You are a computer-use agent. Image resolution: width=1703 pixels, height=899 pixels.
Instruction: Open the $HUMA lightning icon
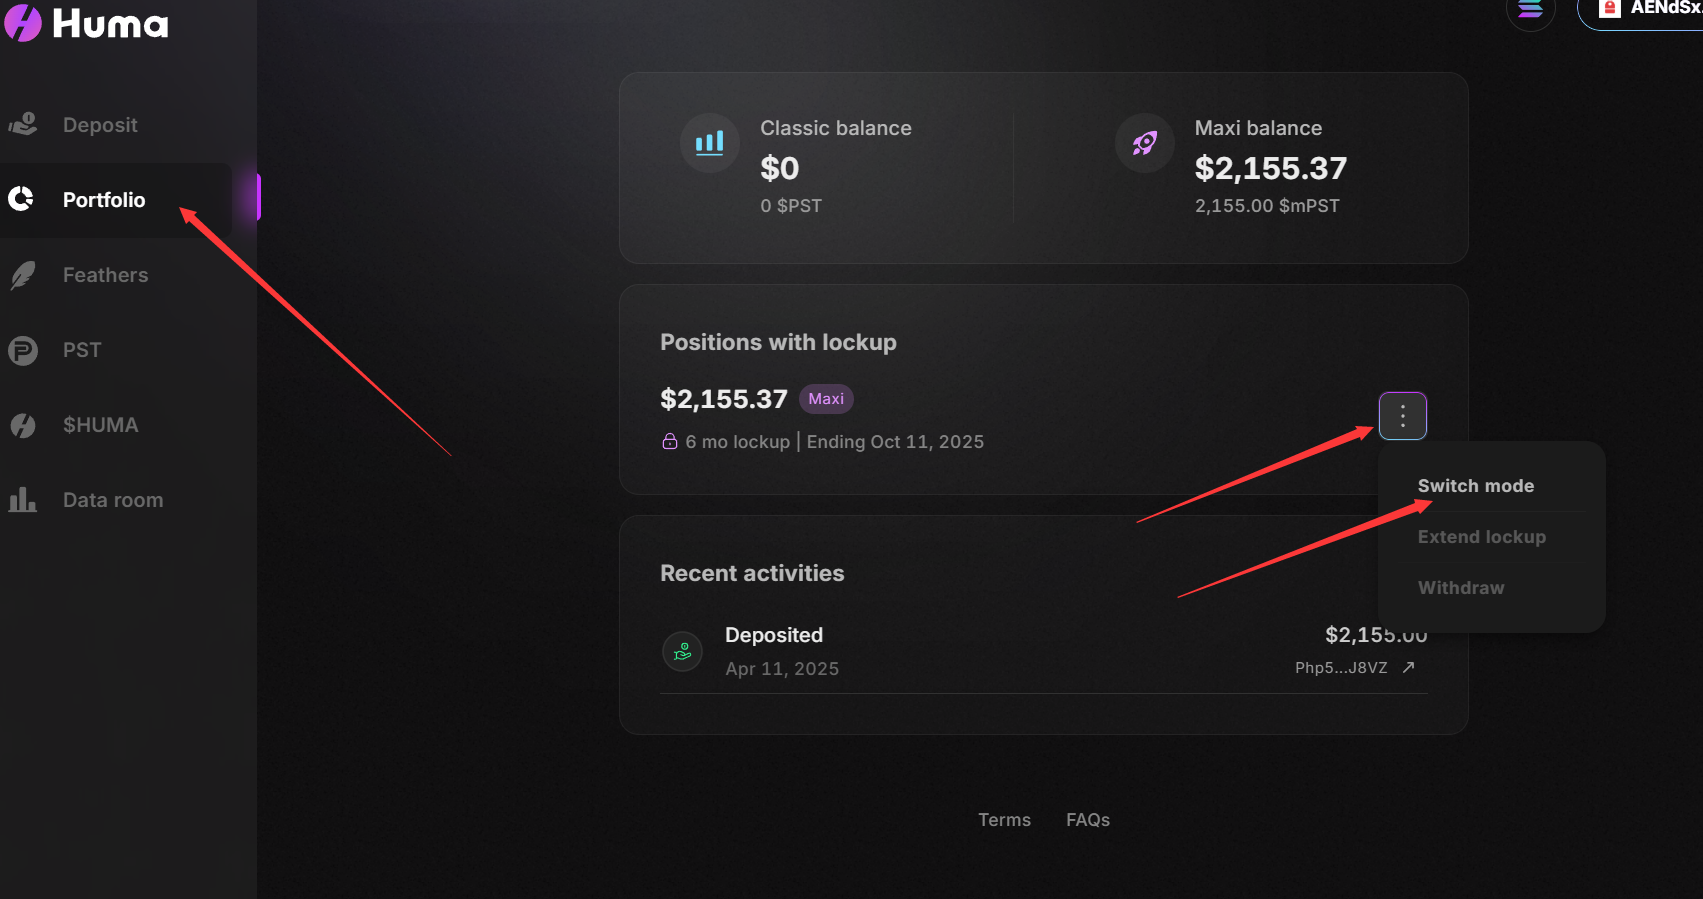click(x=23, y=425)
